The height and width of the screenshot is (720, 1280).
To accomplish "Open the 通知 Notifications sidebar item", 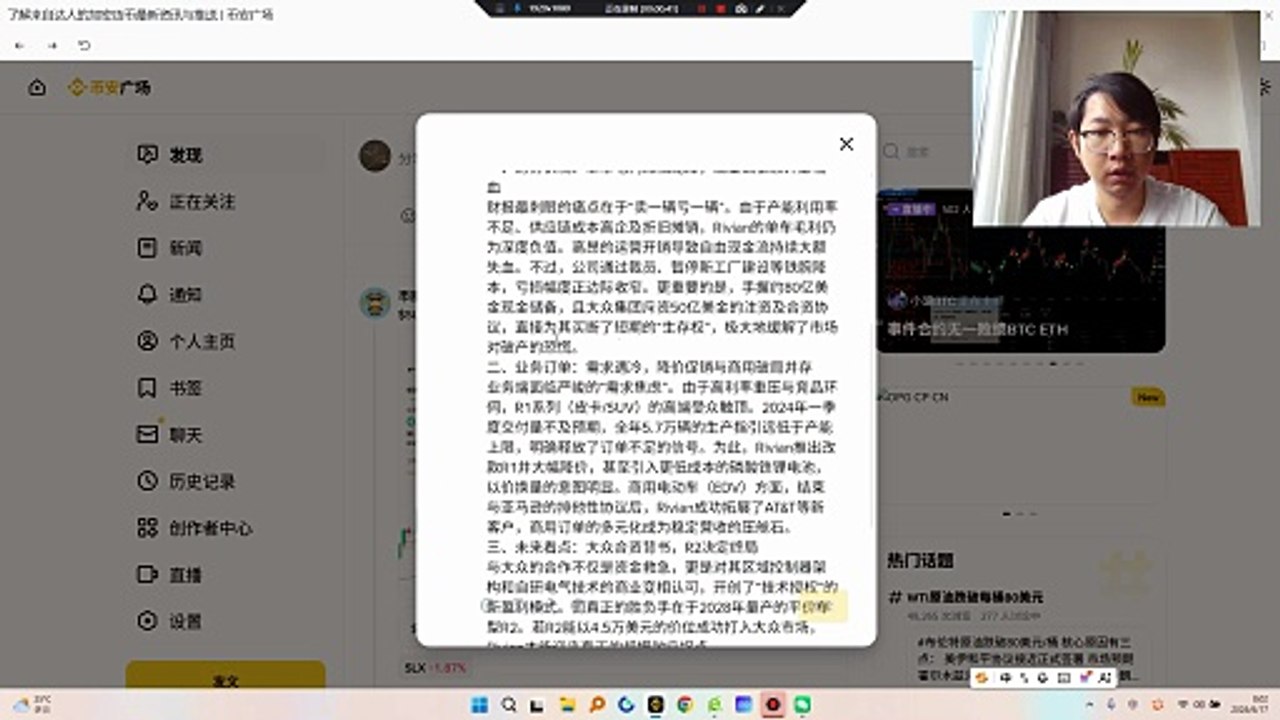I will pyautogui.click(x=227, y=294).
